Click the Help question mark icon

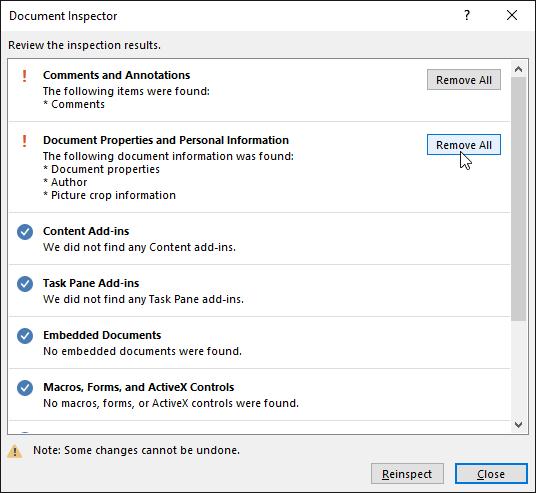click(x=467, y=15)
